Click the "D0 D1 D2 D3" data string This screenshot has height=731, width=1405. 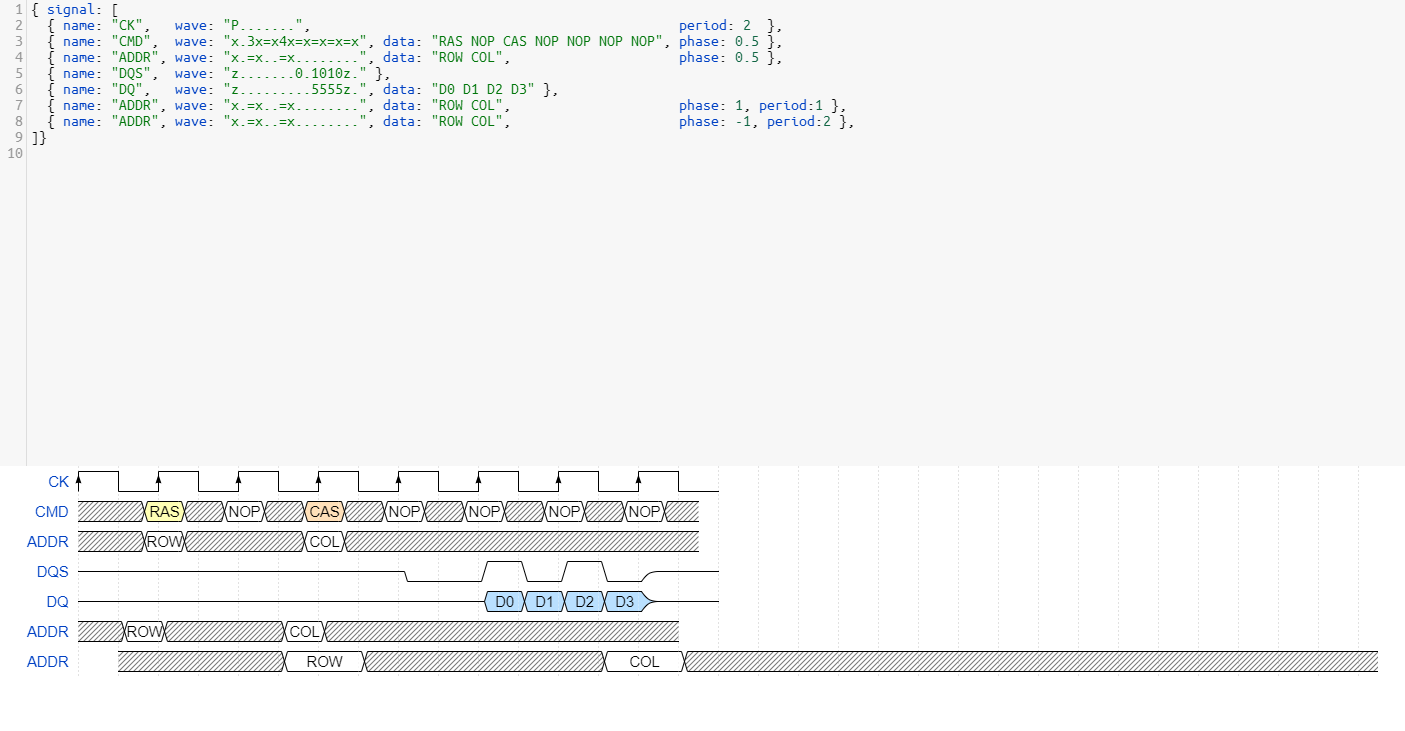[x=483, y=89]
